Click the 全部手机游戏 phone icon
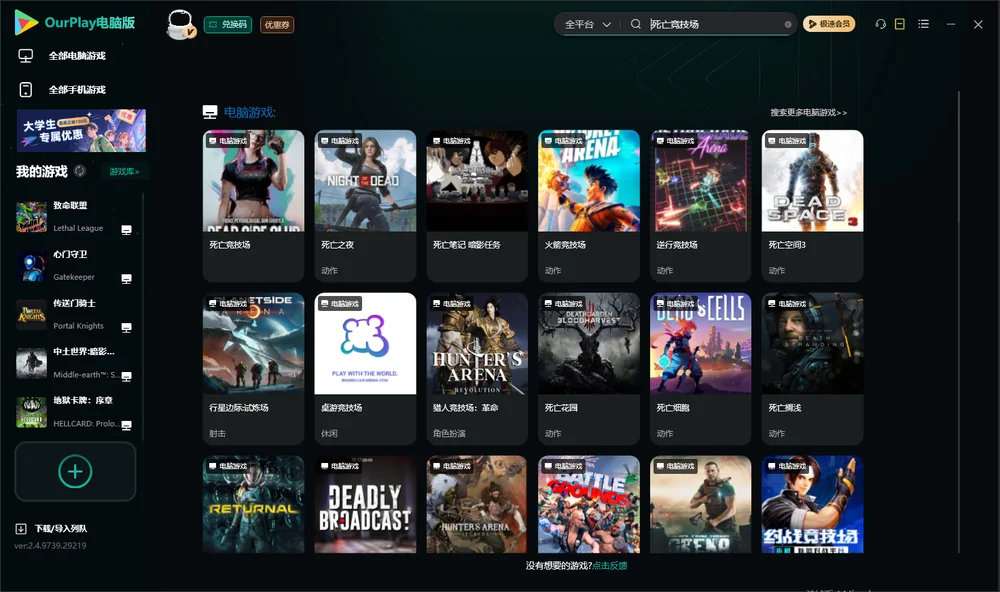The height and width of the screenshot is (592, 1000). (26, 90)
